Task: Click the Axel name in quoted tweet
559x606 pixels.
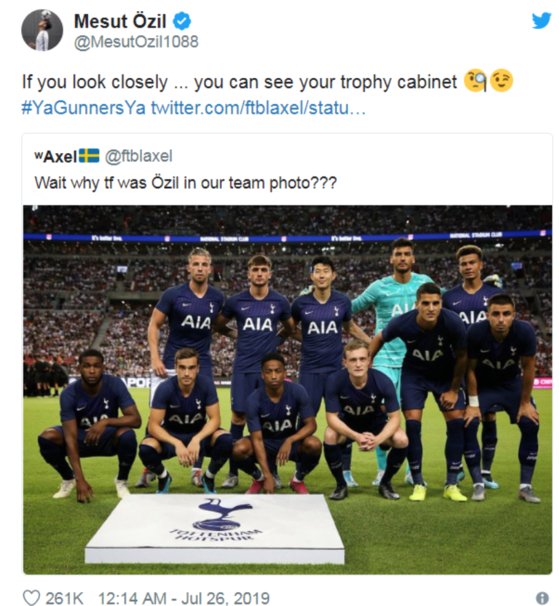Action: pos(56,156)
